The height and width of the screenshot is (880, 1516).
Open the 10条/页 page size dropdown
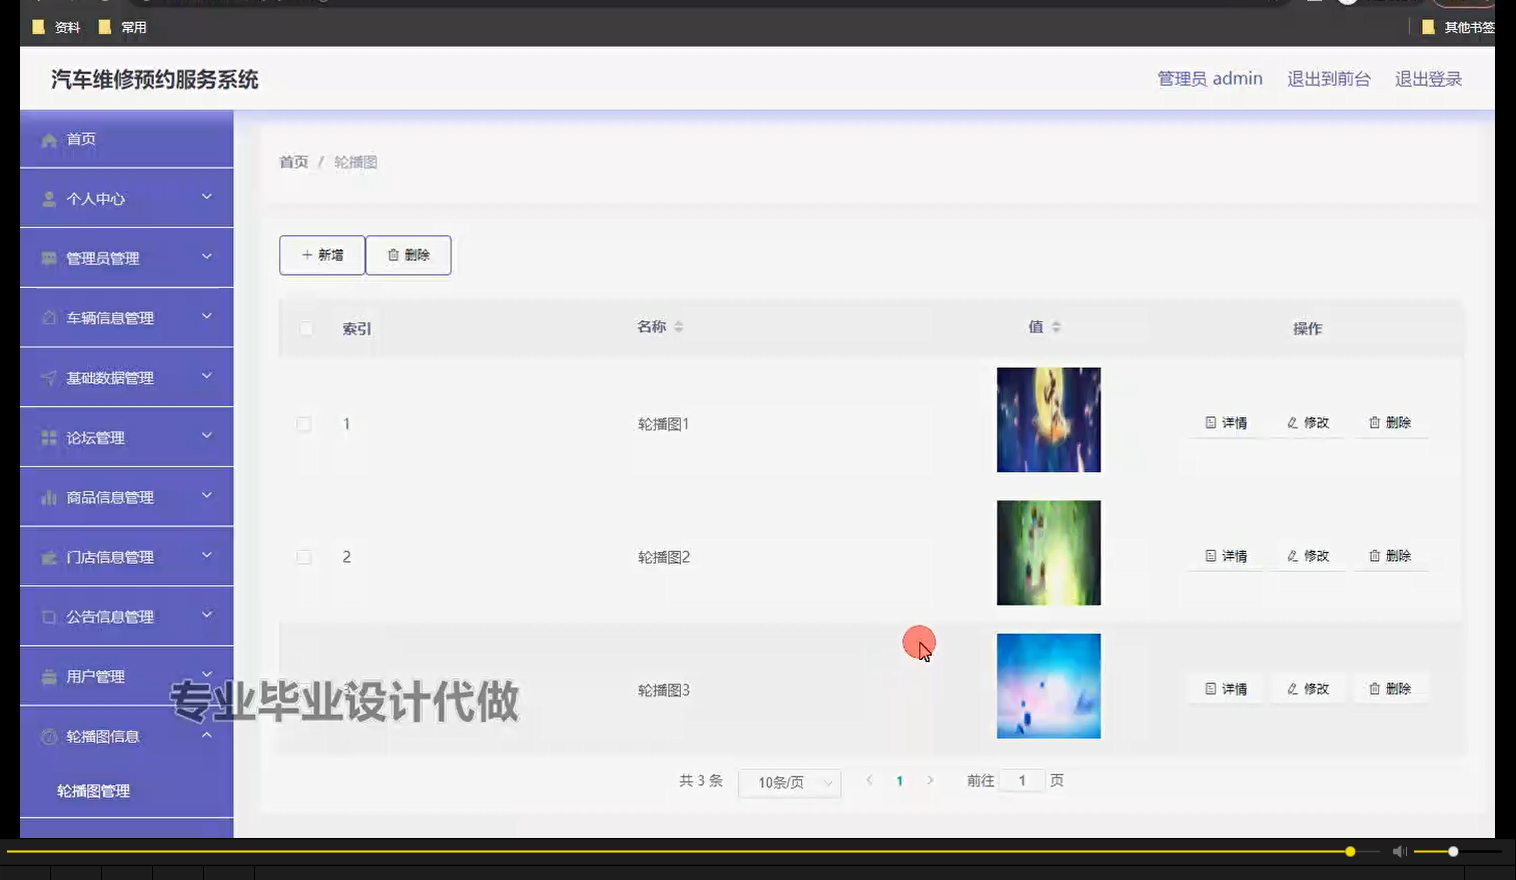tap(789, 782)
